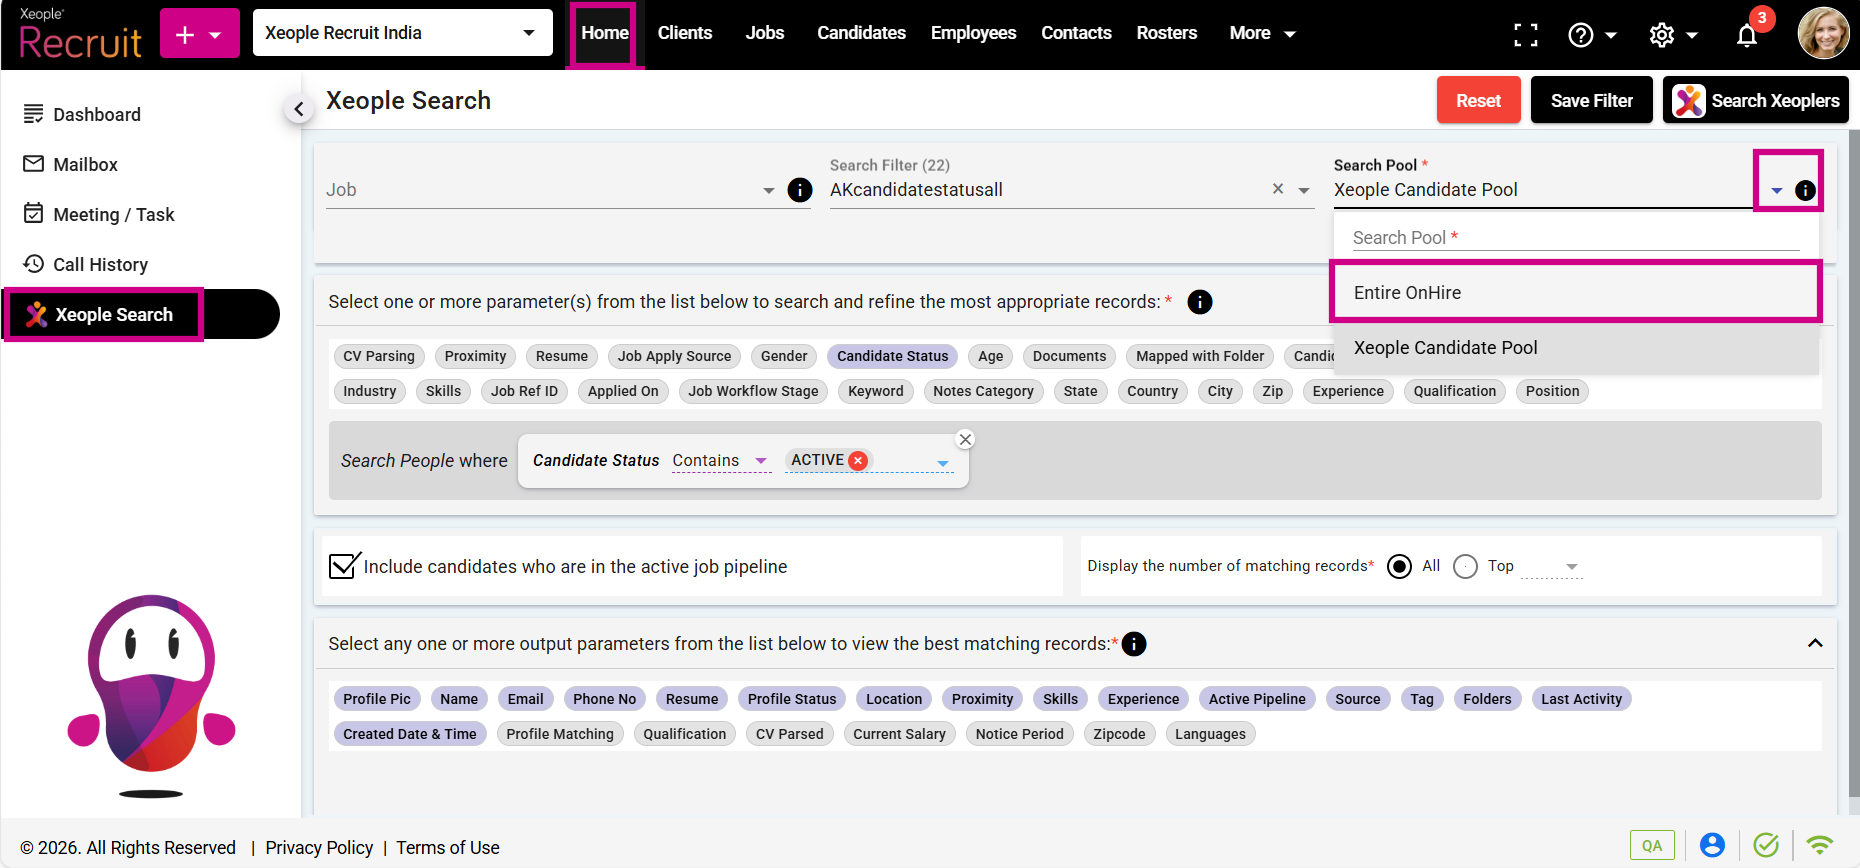Screen dimensions: 1860x868
Task: Uncheck include active job pipeline candidates
Action: [x=343, y=566]
